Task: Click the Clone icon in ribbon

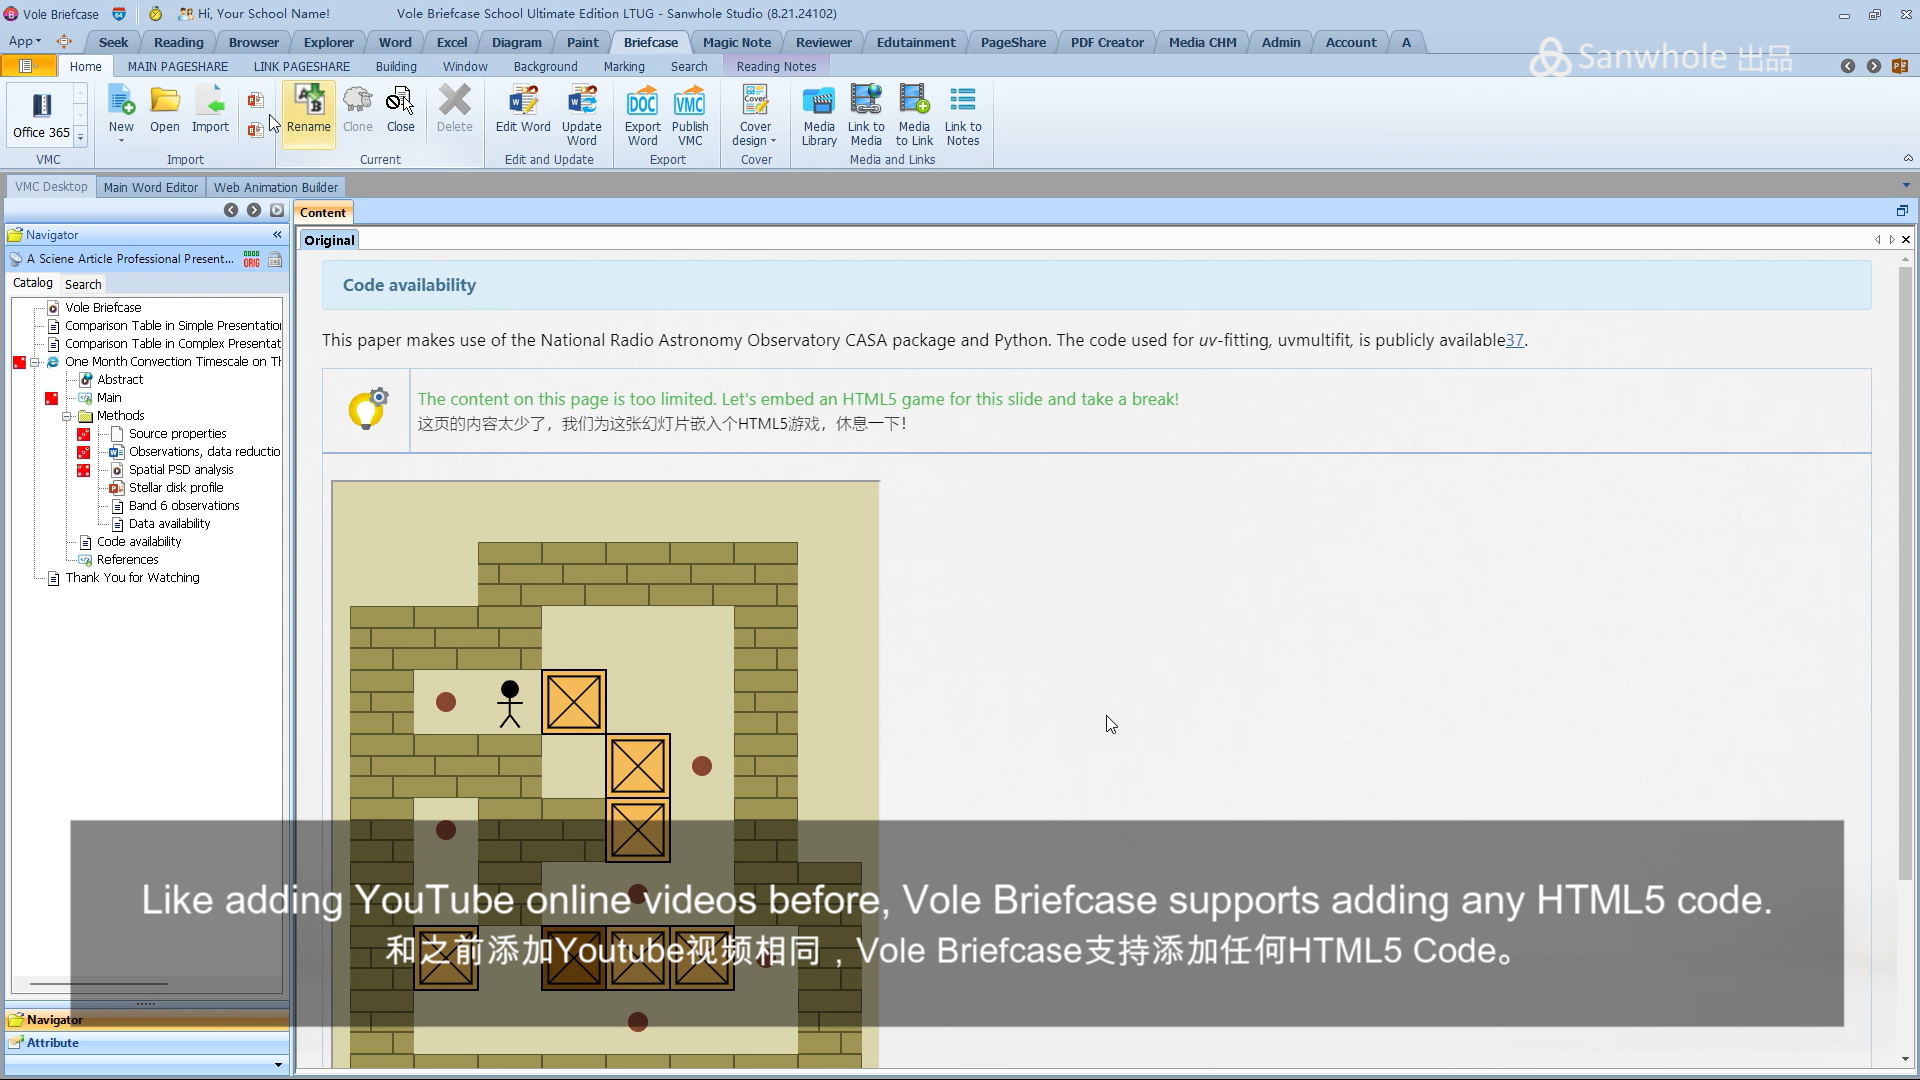Action: 357,110
